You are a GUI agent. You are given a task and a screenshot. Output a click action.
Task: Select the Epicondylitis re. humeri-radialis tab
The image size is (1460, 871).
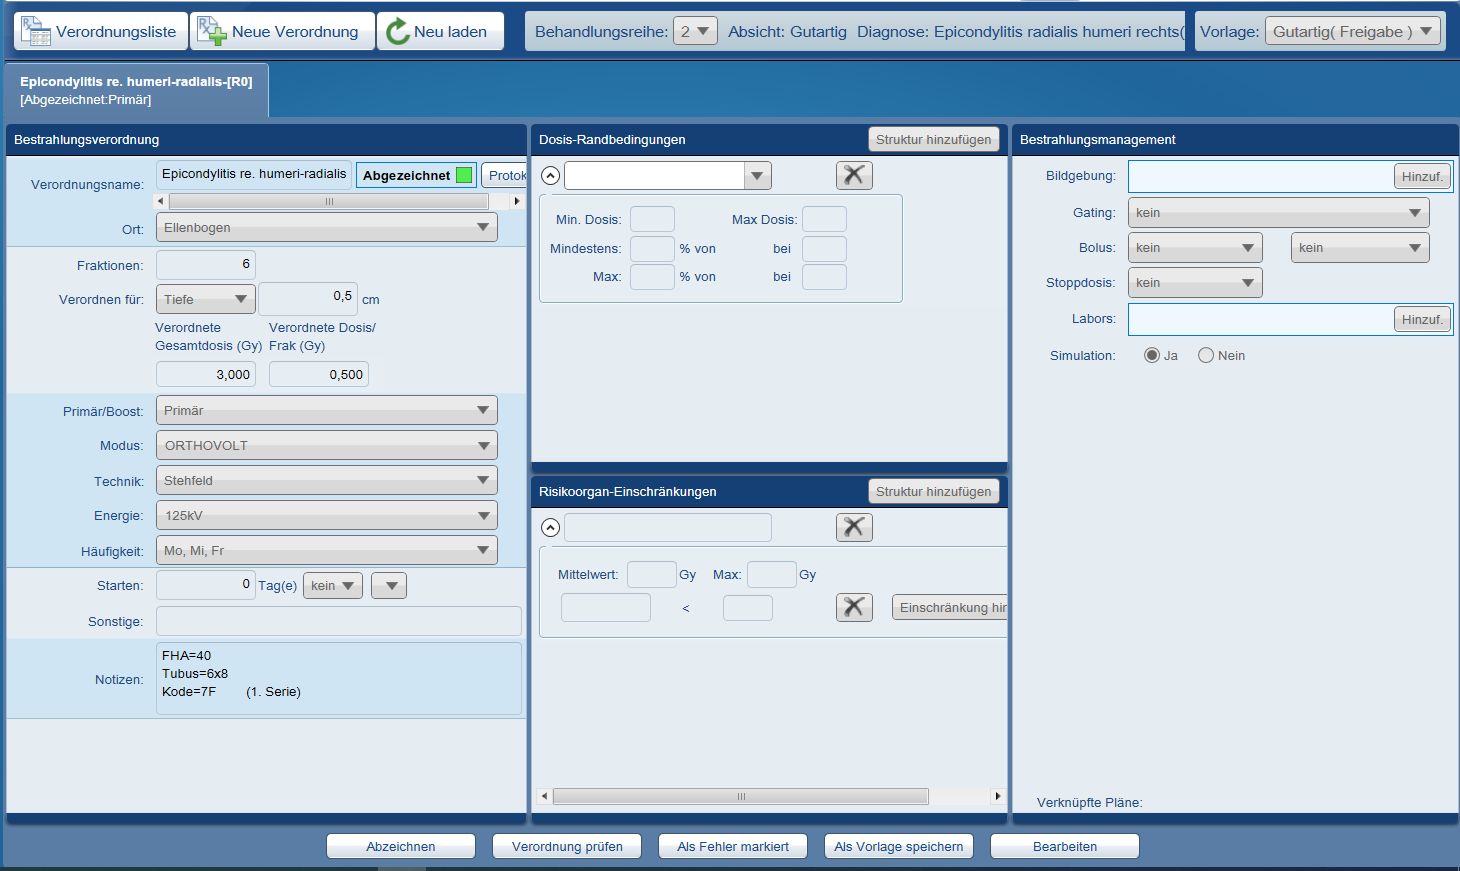tap(136, 90)
